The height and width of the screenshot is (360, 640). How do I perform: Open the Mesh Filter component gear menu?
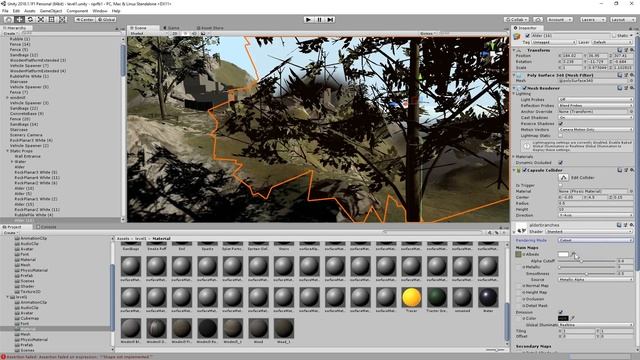tap(631, 75)
